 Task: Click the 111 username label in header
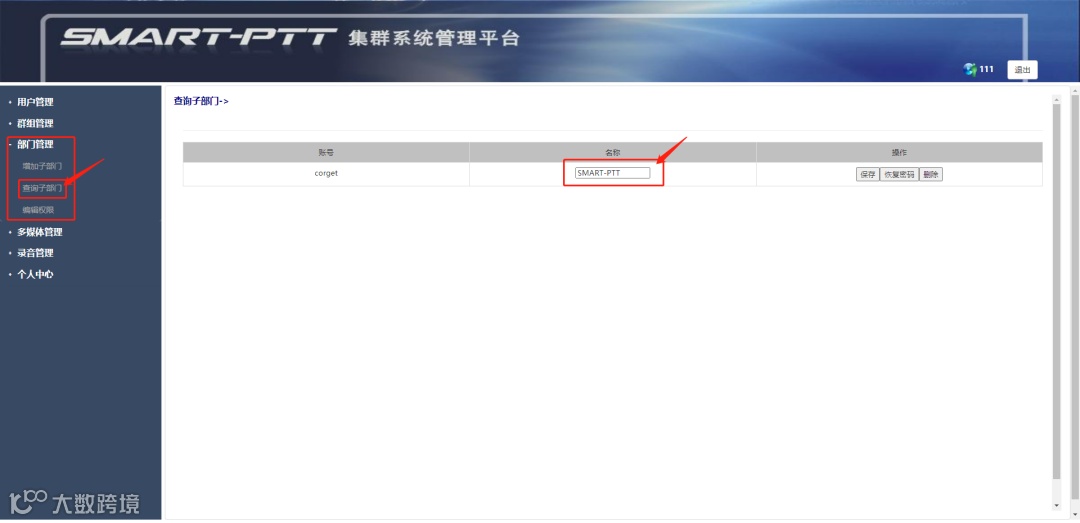click(x=987, y=69)
